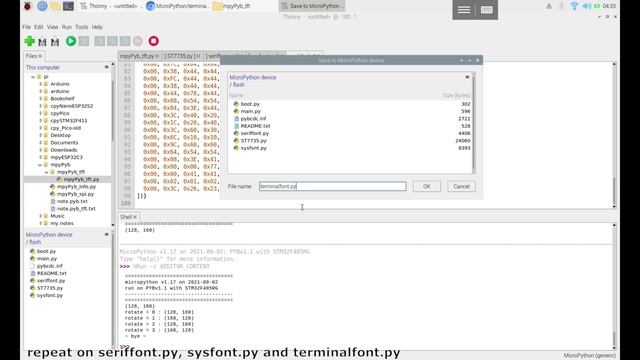The height and width of the screenshot is (360, 640).
Task: Select ST7735.py in the save dialog
Action: coord(253,140)
